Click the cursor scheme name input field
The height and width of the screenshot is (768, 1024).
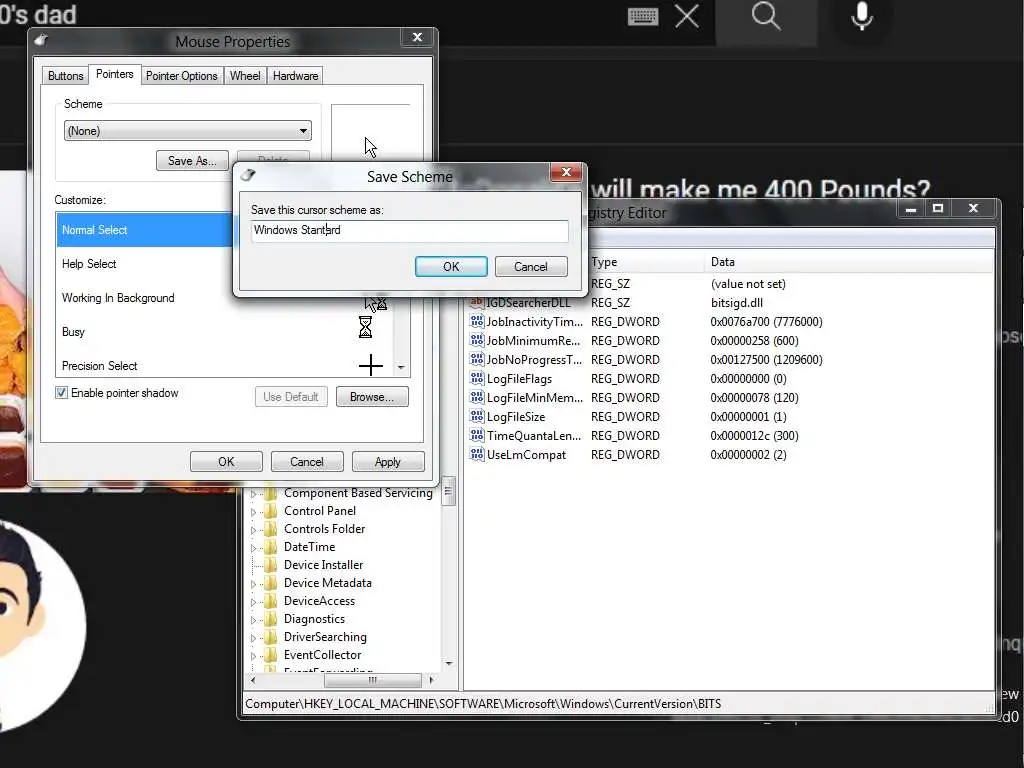409,231
